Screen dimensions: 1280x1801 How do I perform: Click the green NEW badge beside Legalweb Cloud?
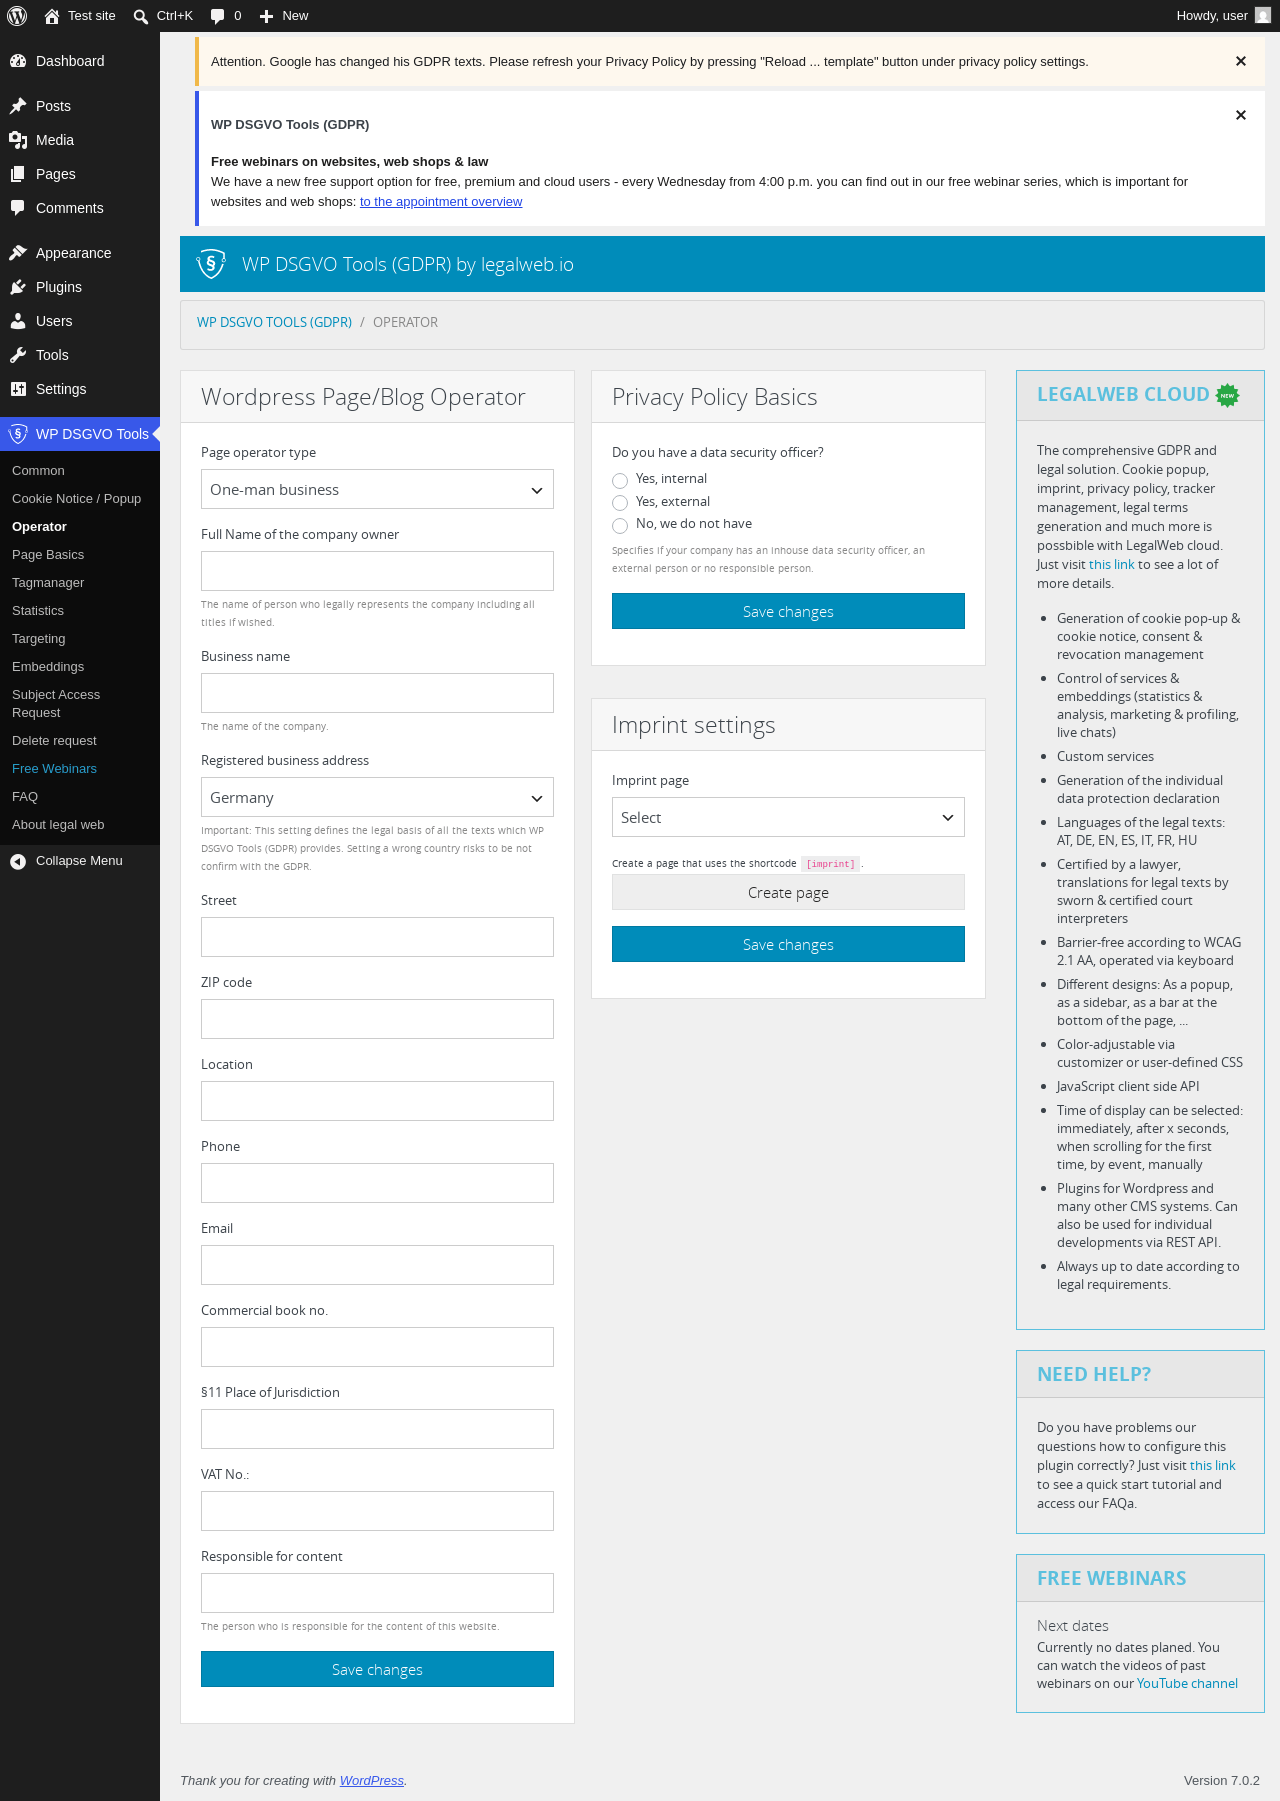point(1228,395)
